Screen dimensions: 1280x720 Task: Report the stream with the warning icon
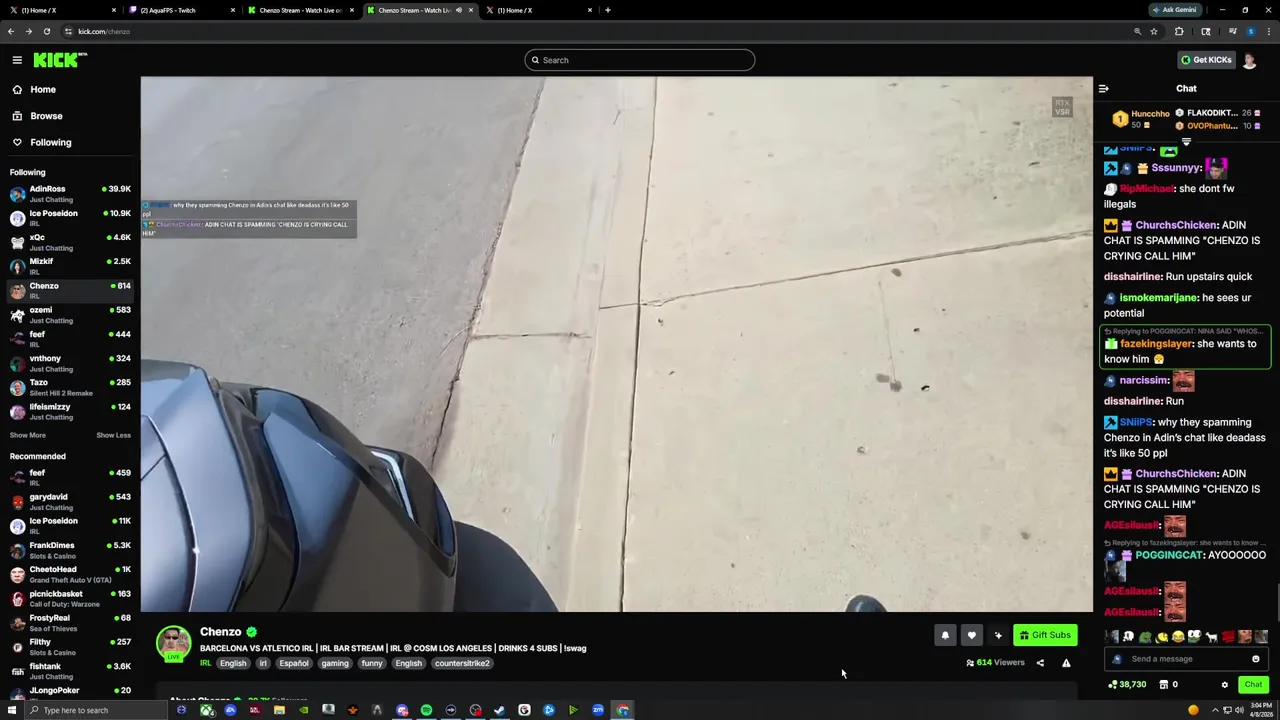tap(1066, 662)
